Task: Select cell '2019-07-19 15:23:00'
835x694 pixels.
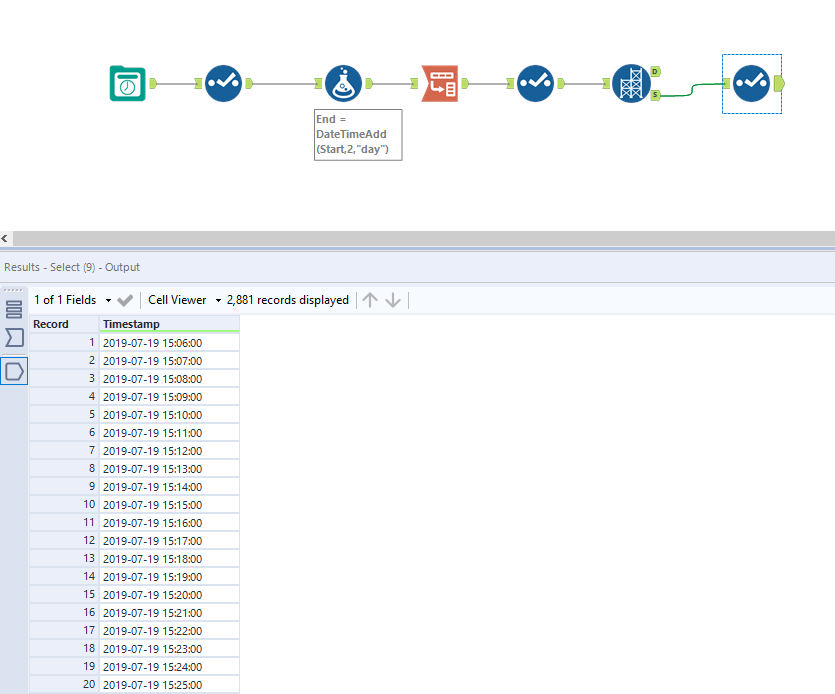Action: [169, 649]
